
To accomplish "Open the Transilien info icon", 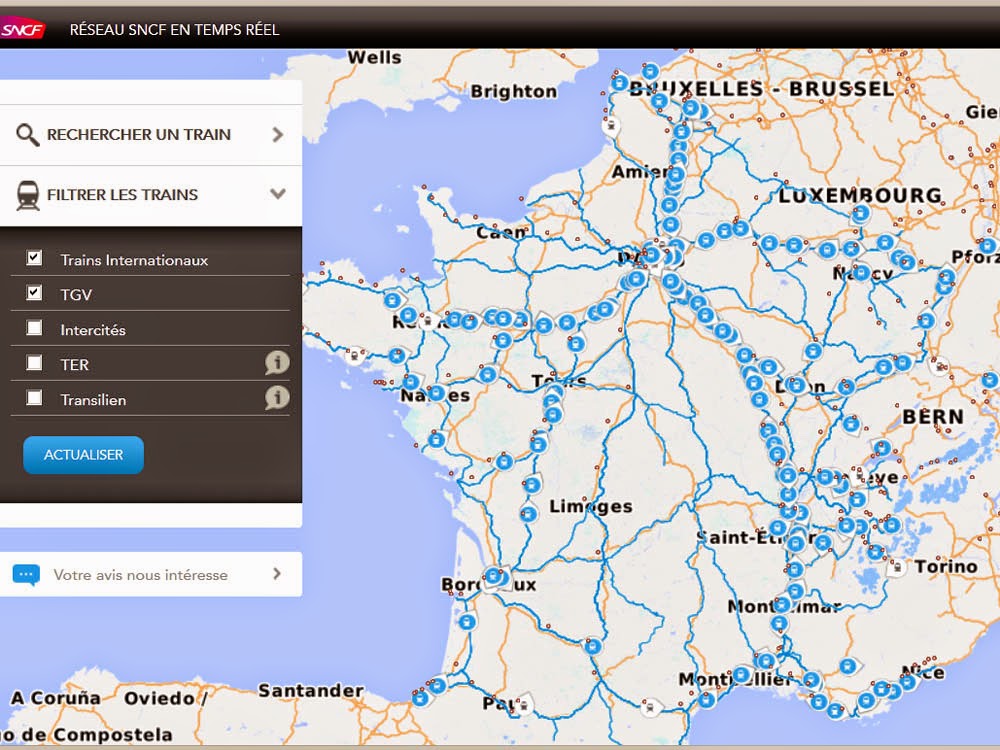I will tap(277, 397).
